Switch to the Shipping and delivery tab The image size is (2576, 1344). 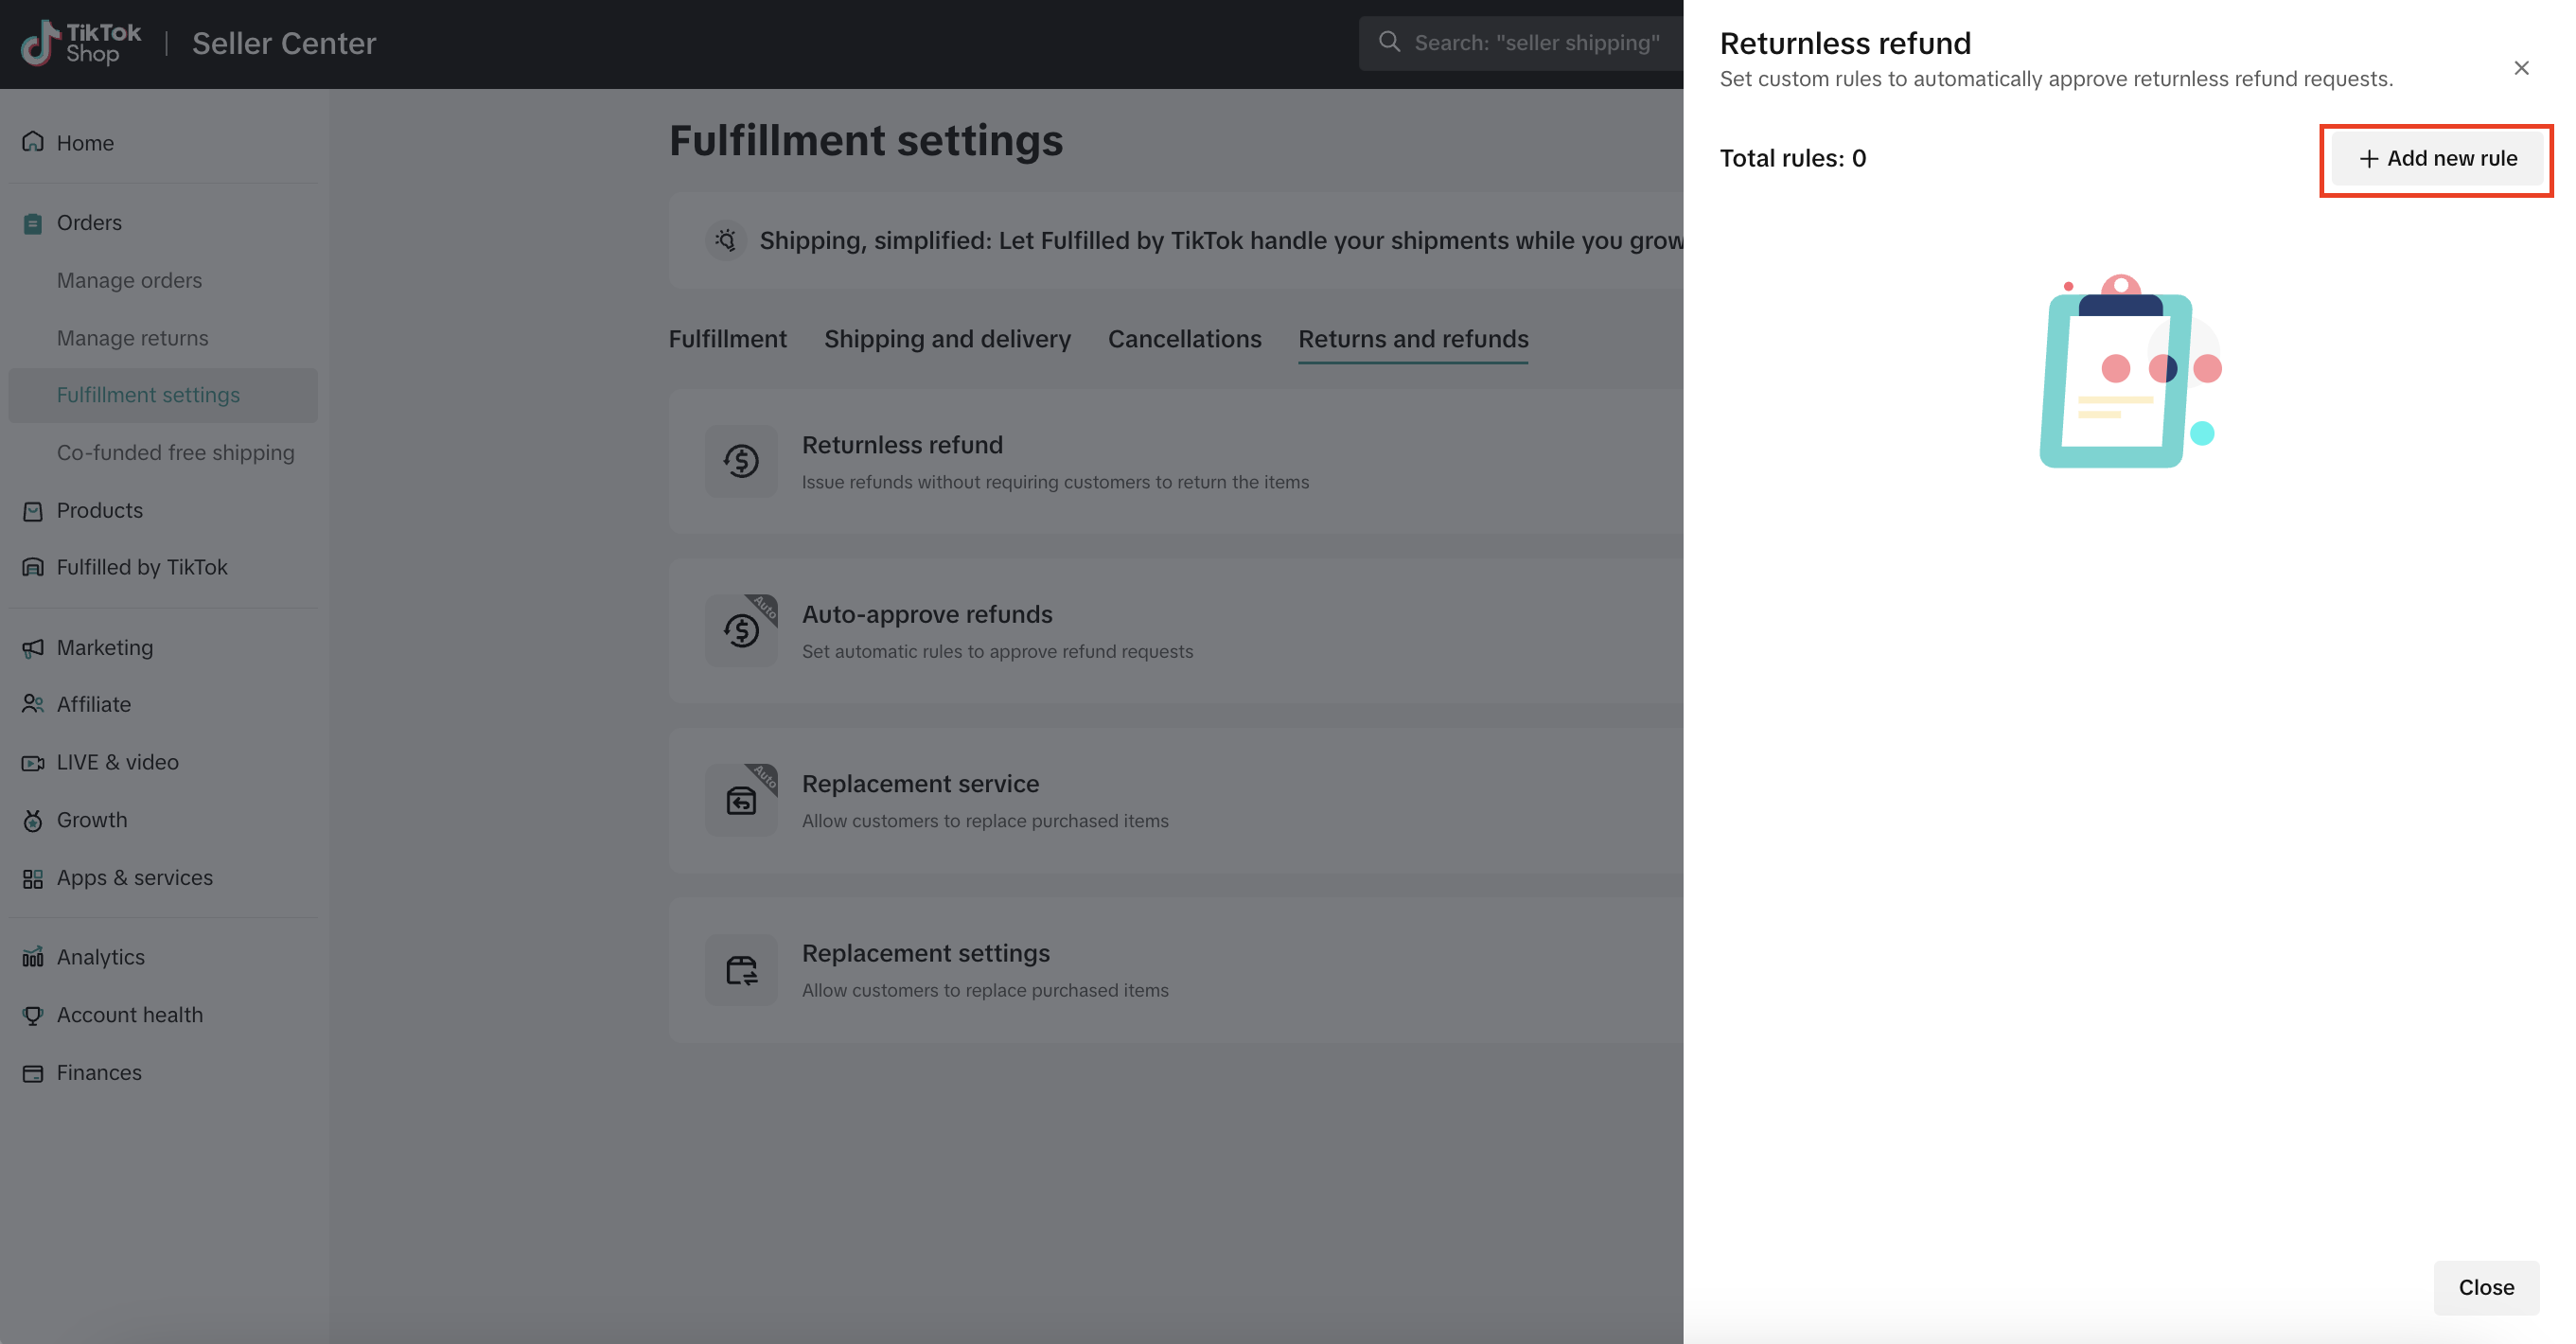(946, 339)
